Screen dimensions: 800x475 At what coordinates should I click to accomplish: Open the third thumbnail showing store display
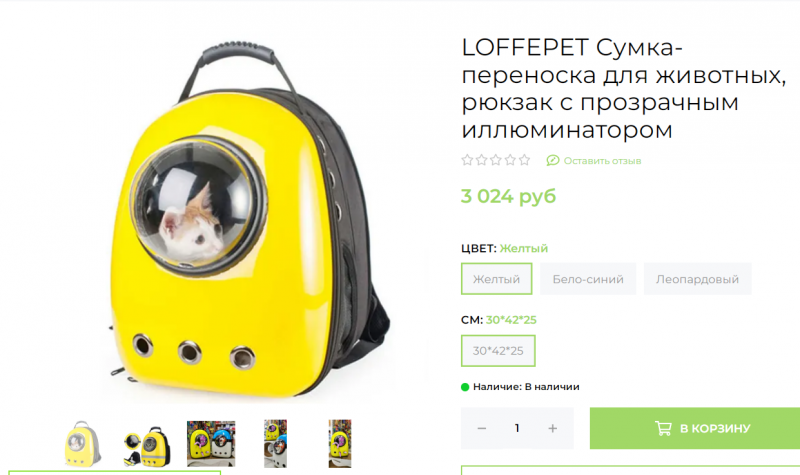pyautogui.click(x=211, y=443)
